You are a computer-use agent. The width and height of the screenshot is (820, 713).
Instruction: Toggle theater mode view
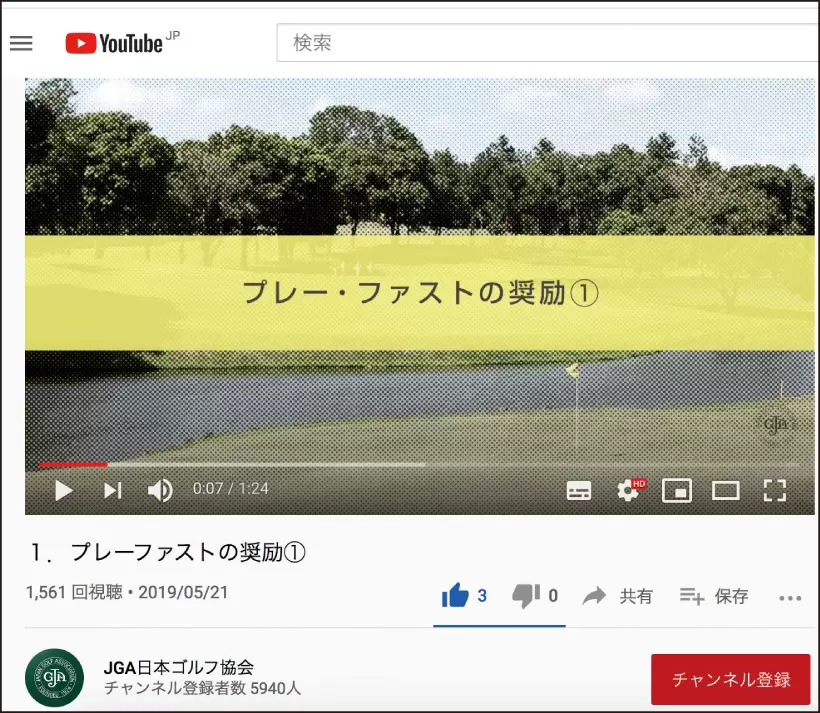725,491
